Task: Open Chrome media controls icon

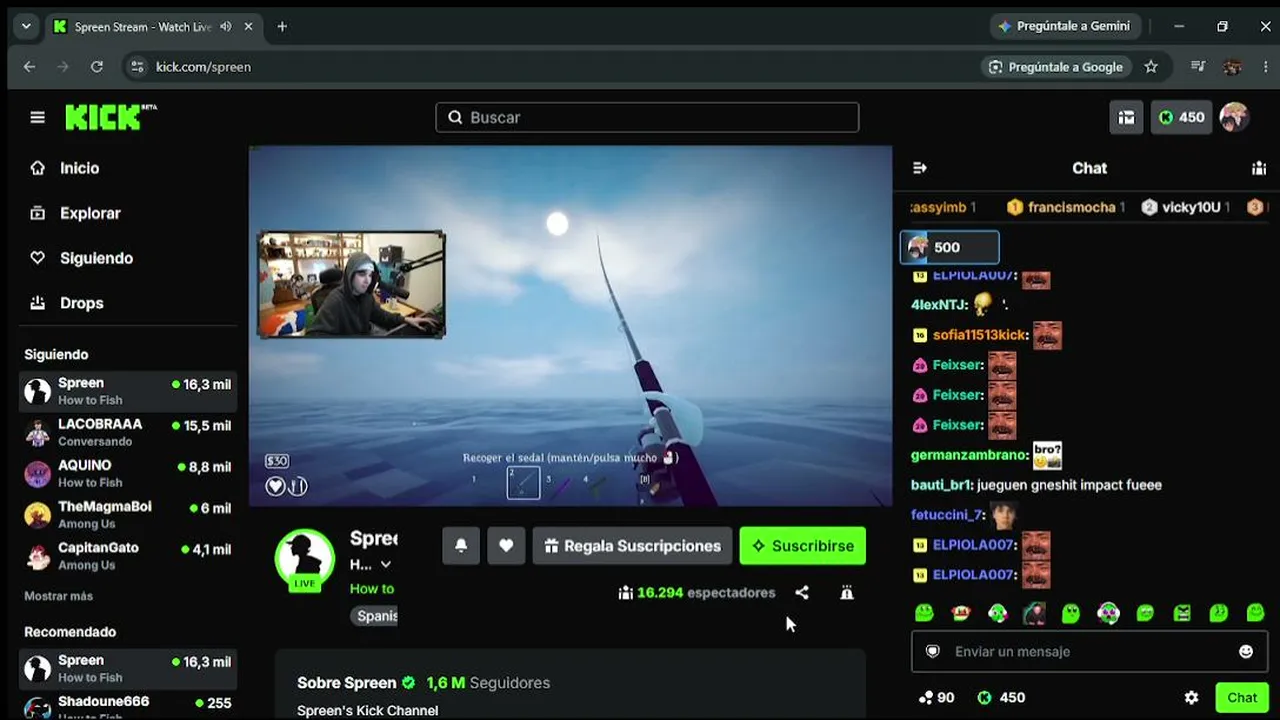Action: [1198, 67]
